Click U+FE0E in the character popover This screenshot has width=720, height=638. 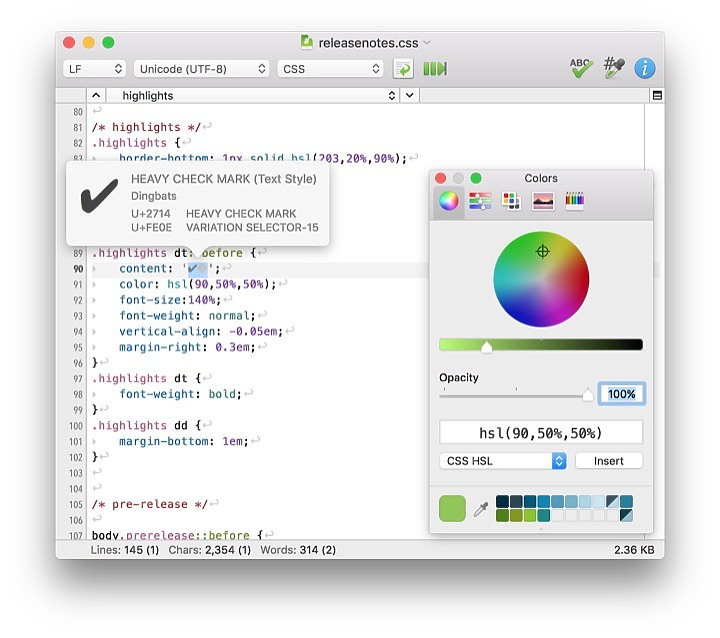point(151,227)
